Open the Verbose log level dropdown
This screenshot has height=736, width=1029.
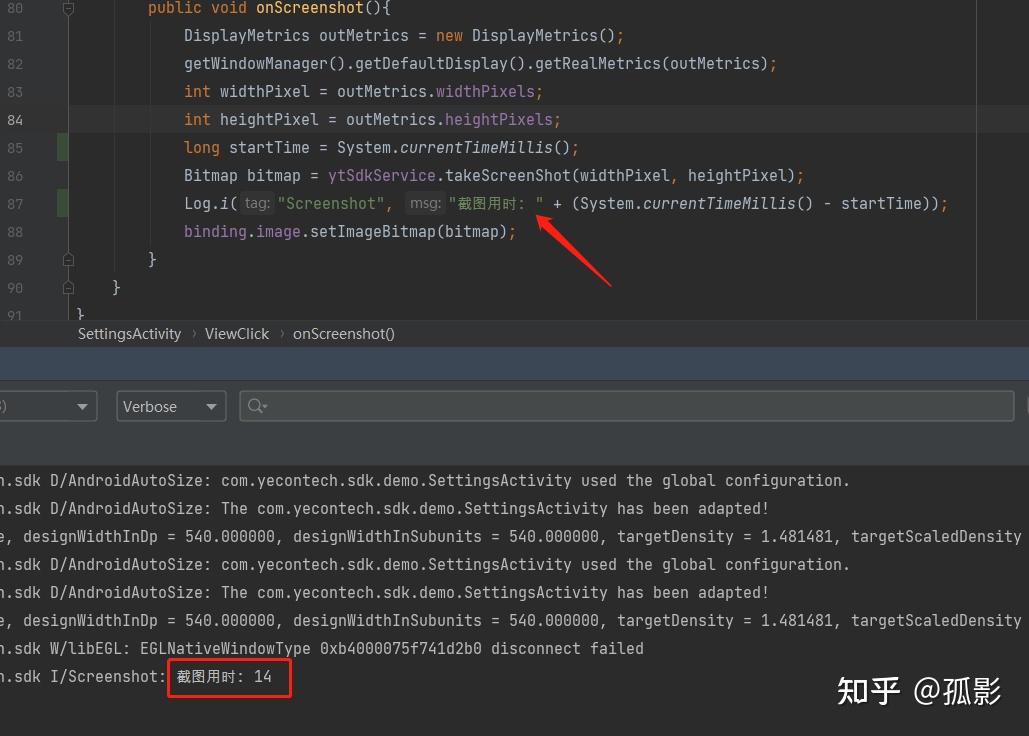(x=211, y=407)
